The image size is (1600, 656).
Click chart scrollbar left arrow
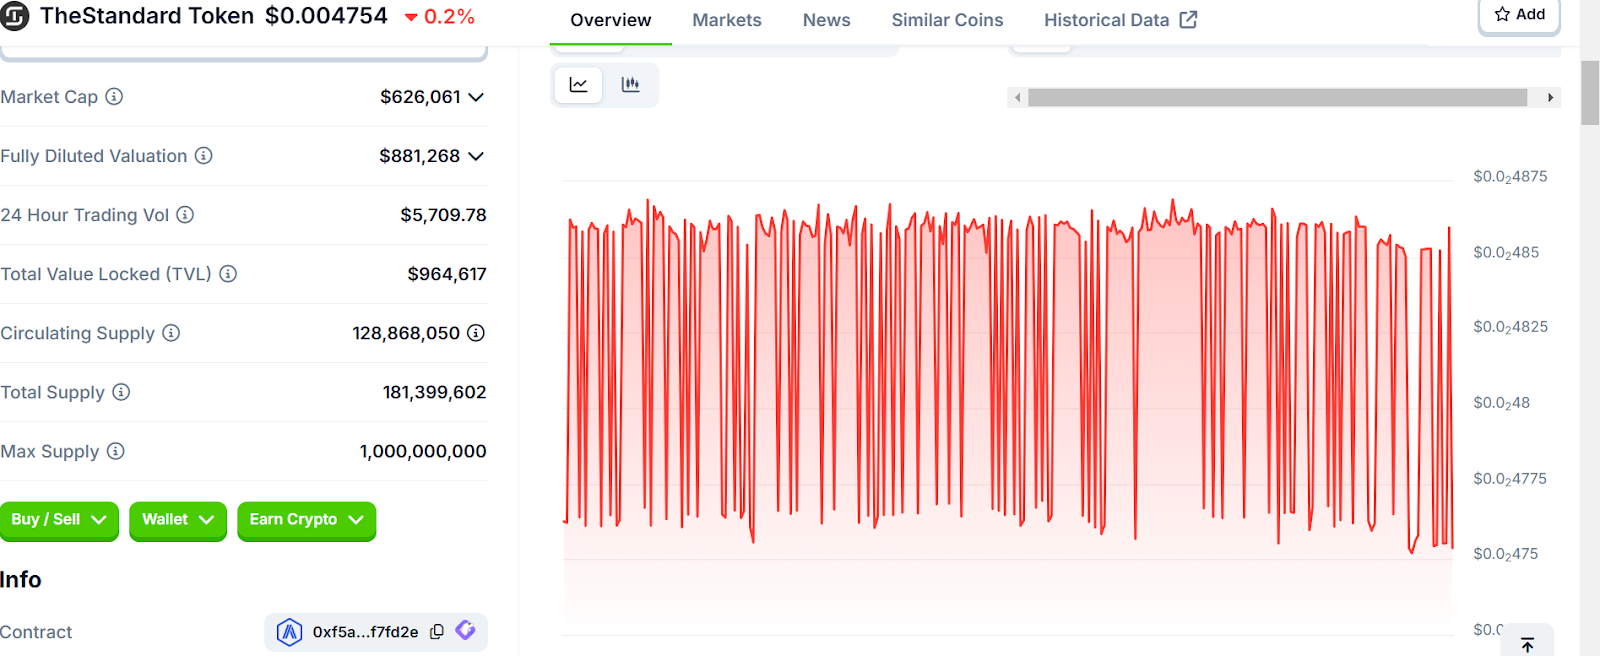pos(1018,97)
